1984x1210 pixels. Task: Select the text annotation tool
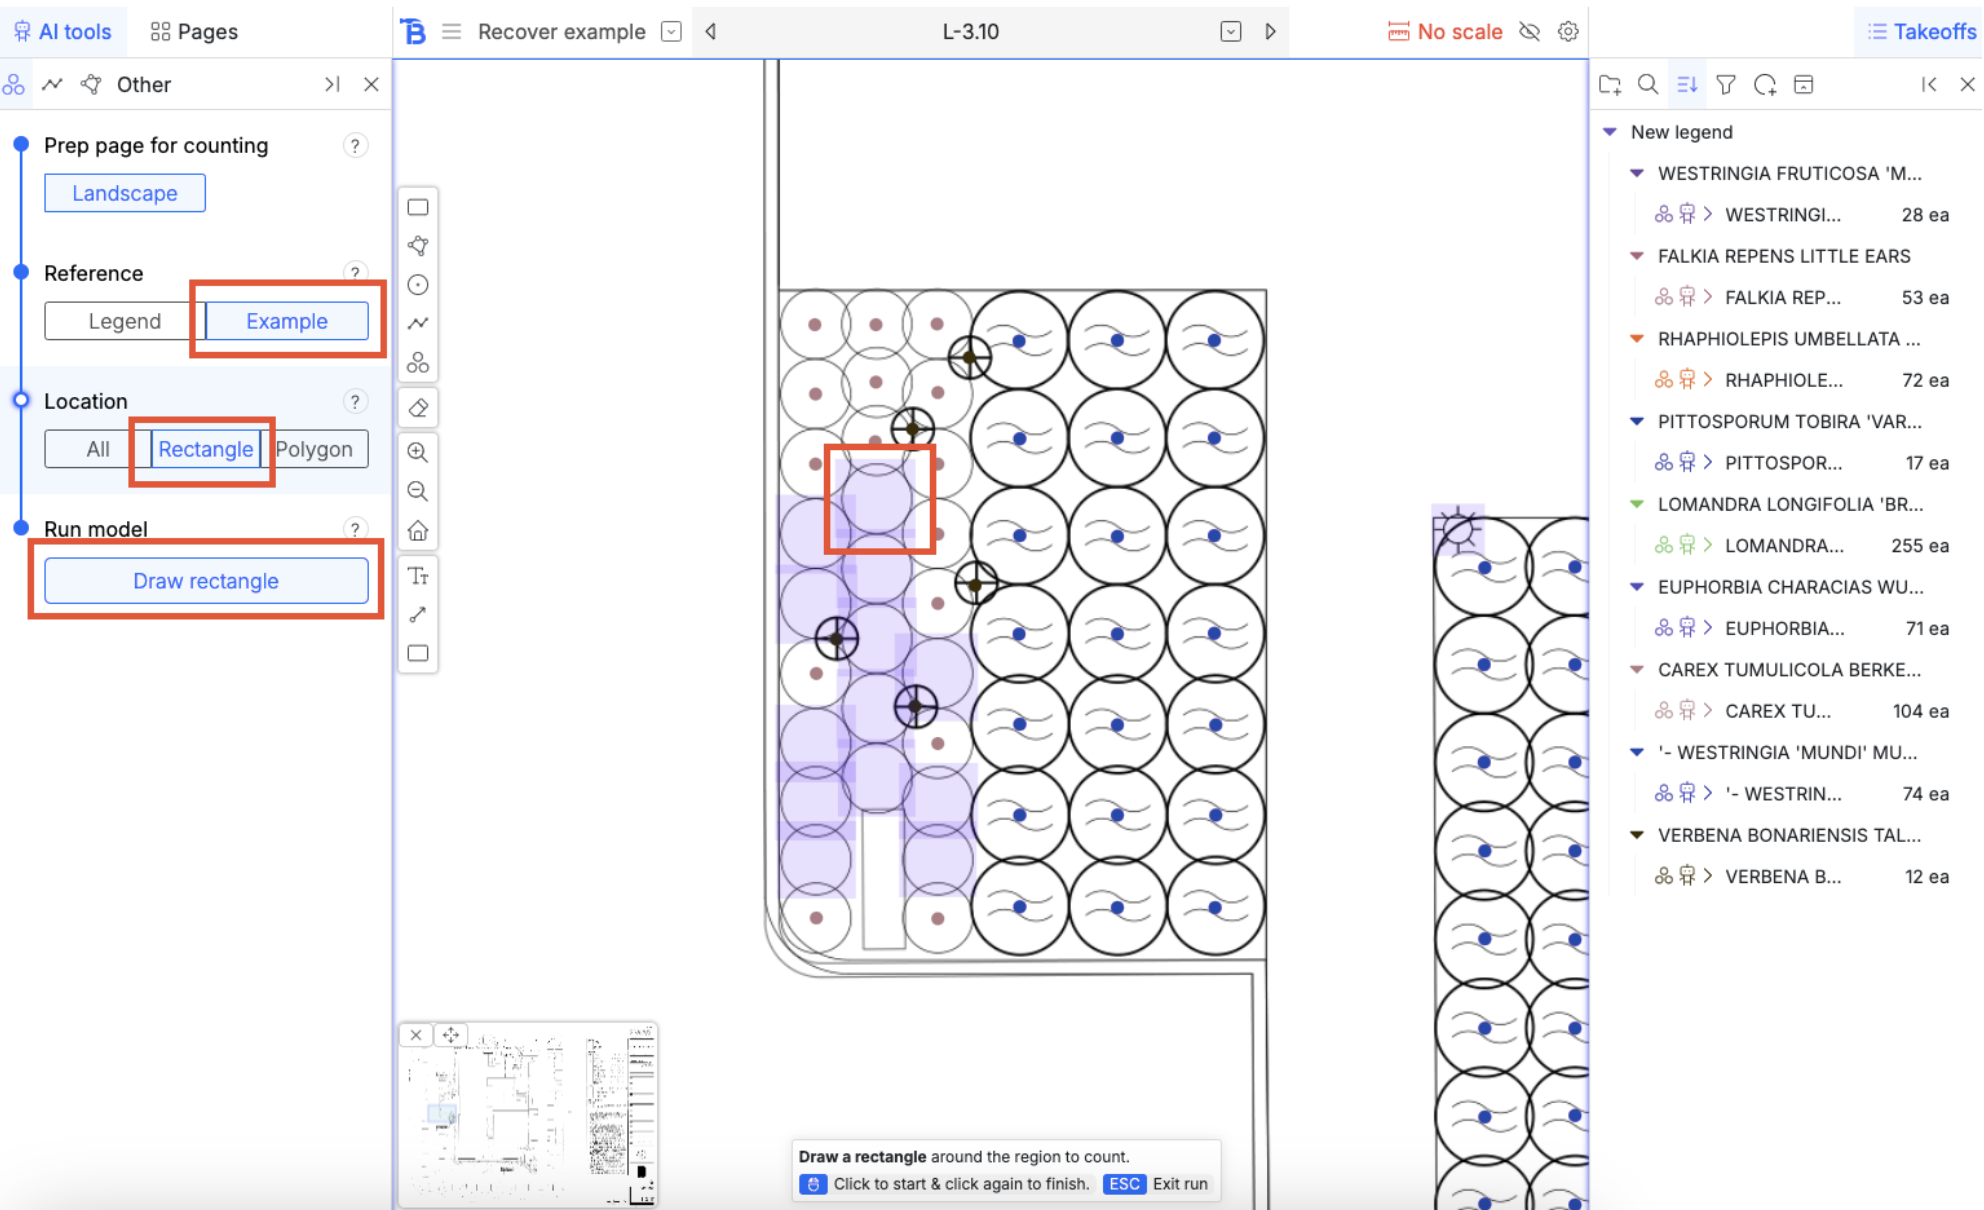coord(418,576)
